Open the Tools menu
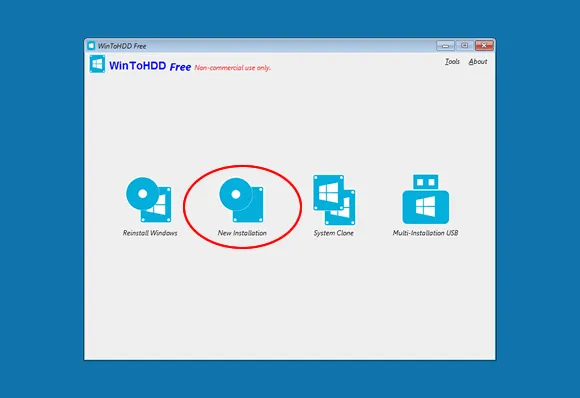 point(452,62)
